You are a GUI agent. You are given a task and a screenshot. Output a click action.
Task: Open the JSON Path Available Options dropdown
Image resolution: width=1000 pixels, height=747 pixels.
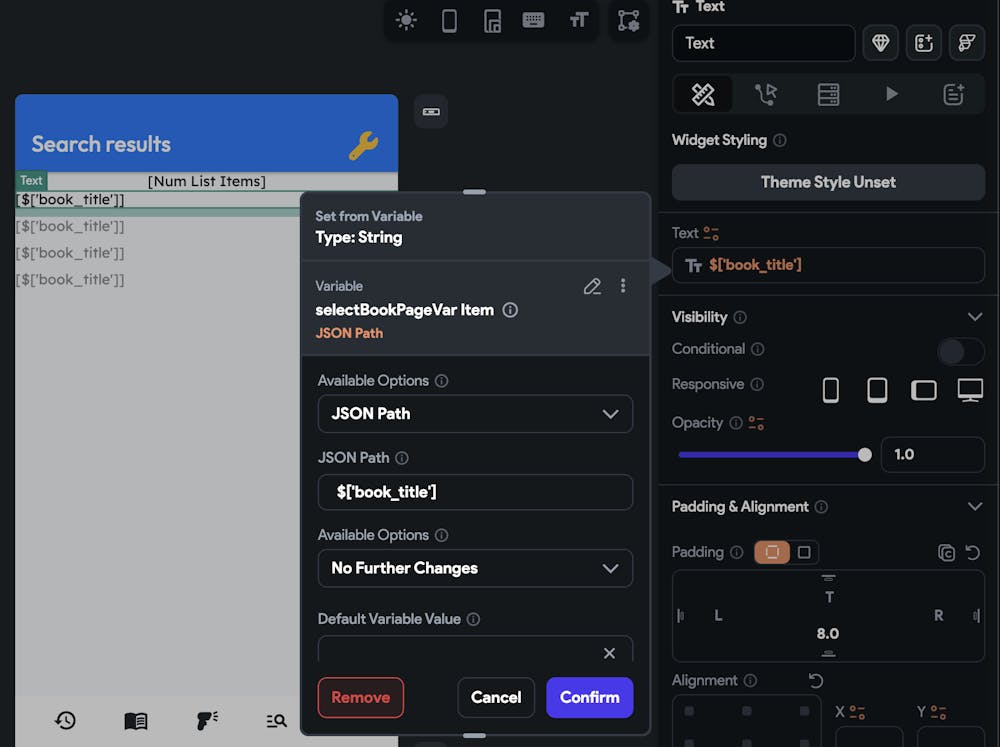tap(475, 414)
